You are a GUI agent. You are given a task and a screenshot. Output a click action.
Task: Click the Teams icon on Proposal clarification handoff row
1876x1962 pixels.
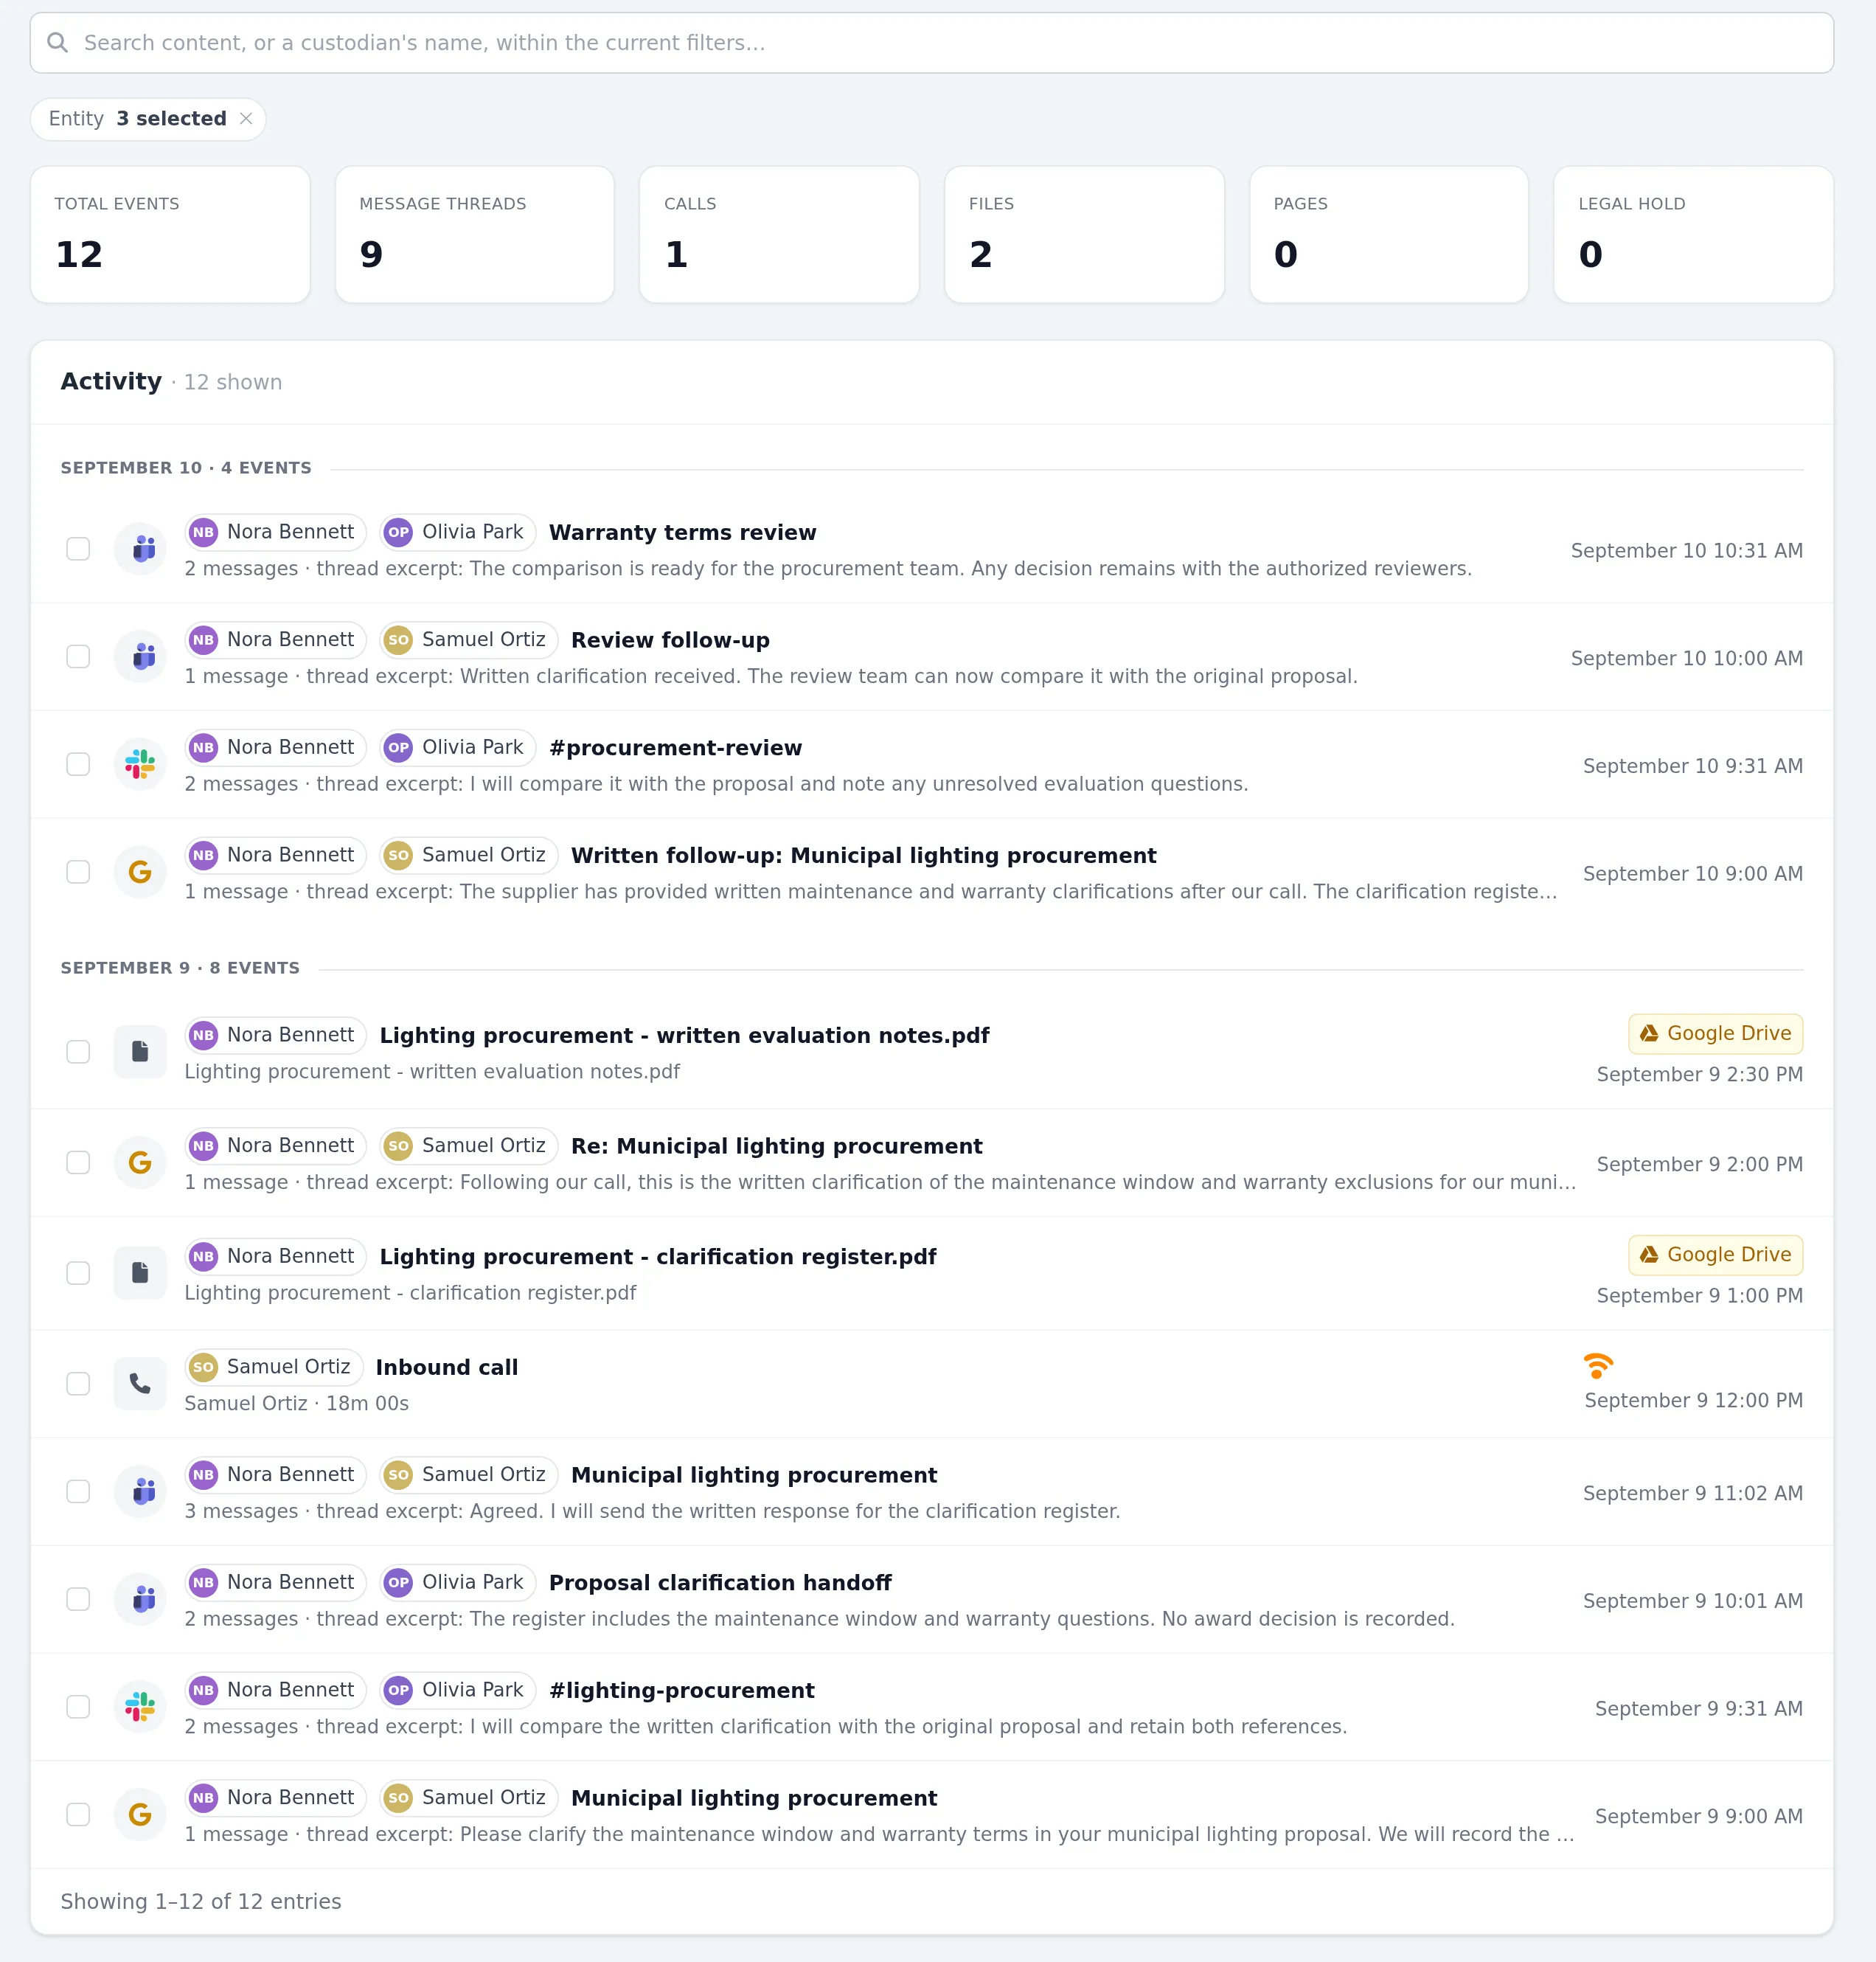(140, 1599)
